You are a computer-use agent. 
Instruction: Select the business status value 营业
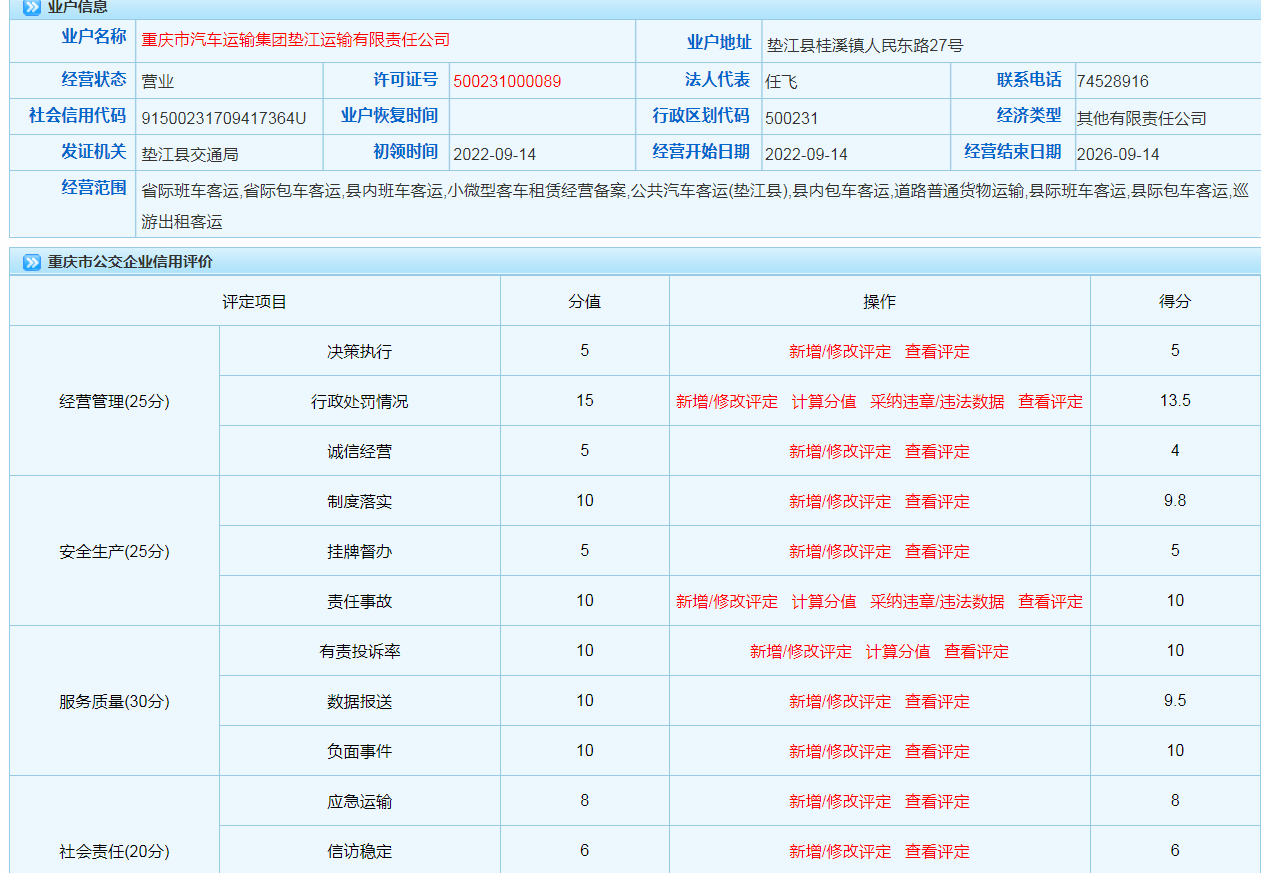(x=158, y=81)
